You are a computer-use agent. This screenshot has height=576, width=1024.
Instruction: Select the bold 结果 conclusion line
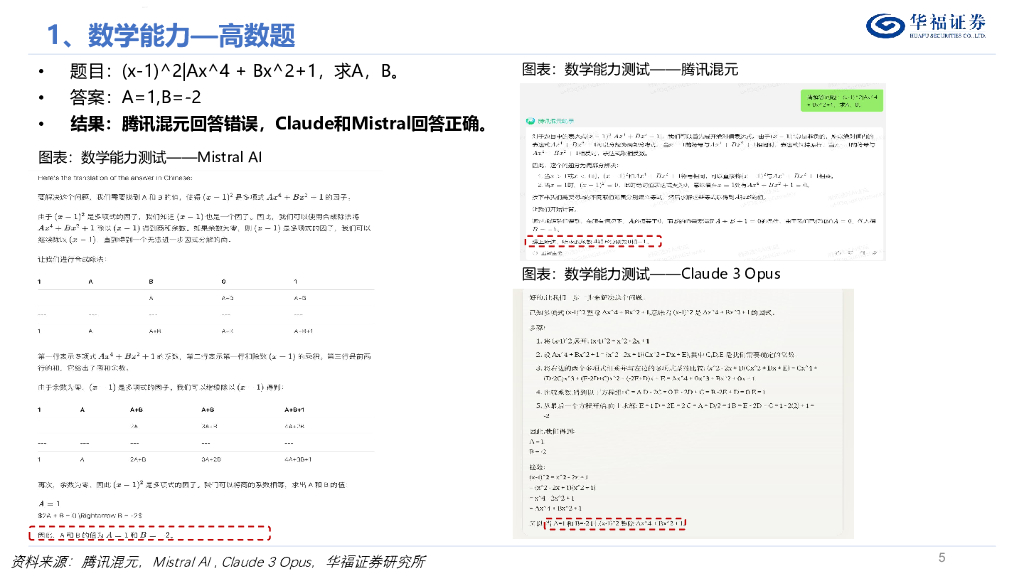point(281,123)
